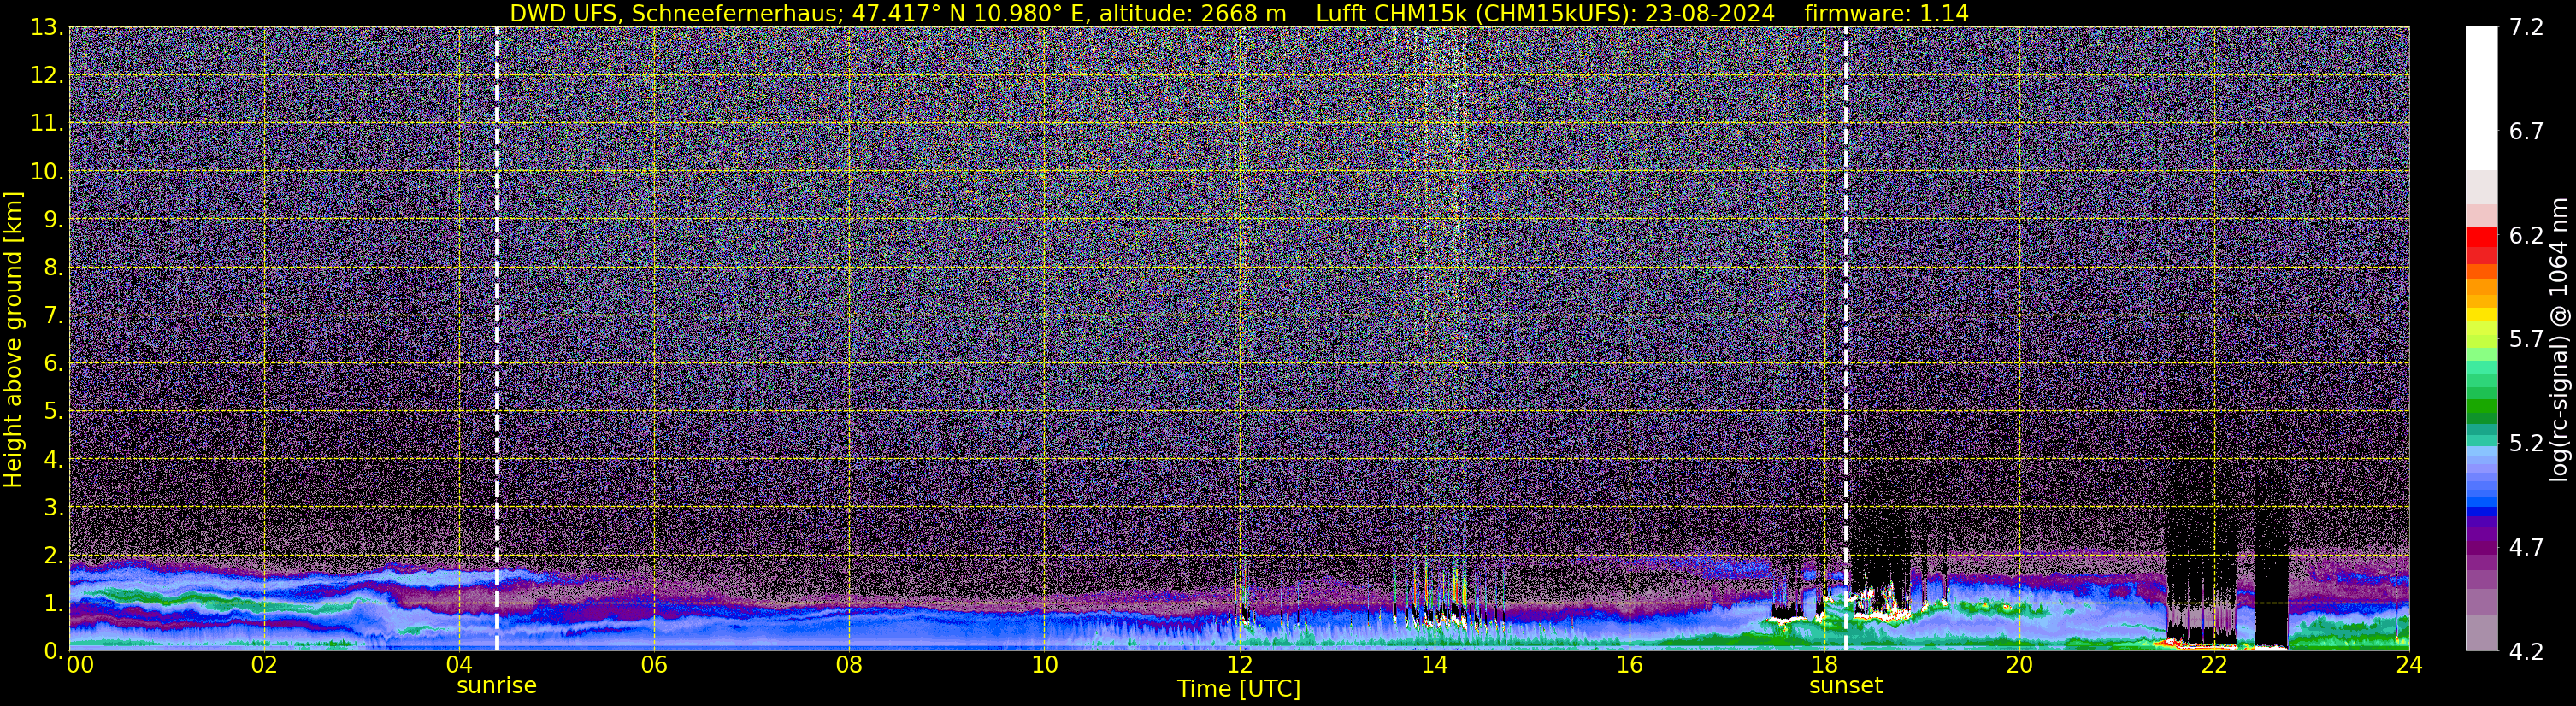This screenshot has width=2576, height=706.
Task: Click the x-axis tick label '14'
Action: pos(1434,665)
